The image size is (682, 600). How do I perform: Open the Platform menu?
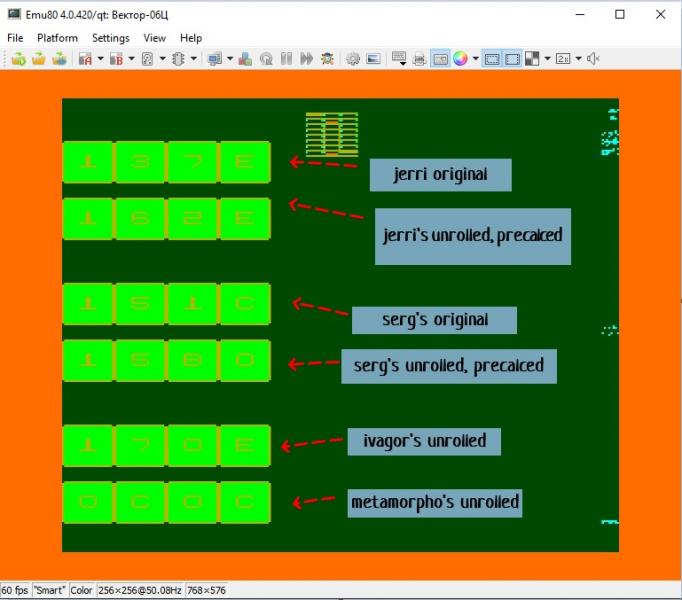pos(56,38)
